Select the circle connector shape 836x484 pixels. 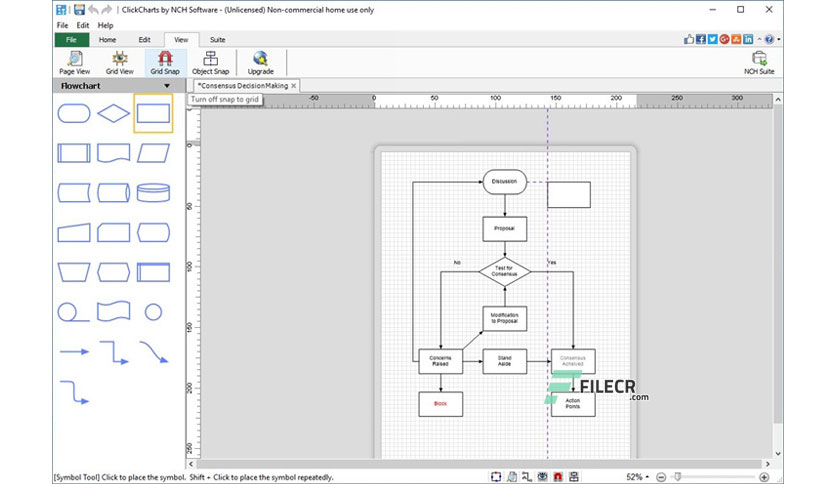pos(153,312)
